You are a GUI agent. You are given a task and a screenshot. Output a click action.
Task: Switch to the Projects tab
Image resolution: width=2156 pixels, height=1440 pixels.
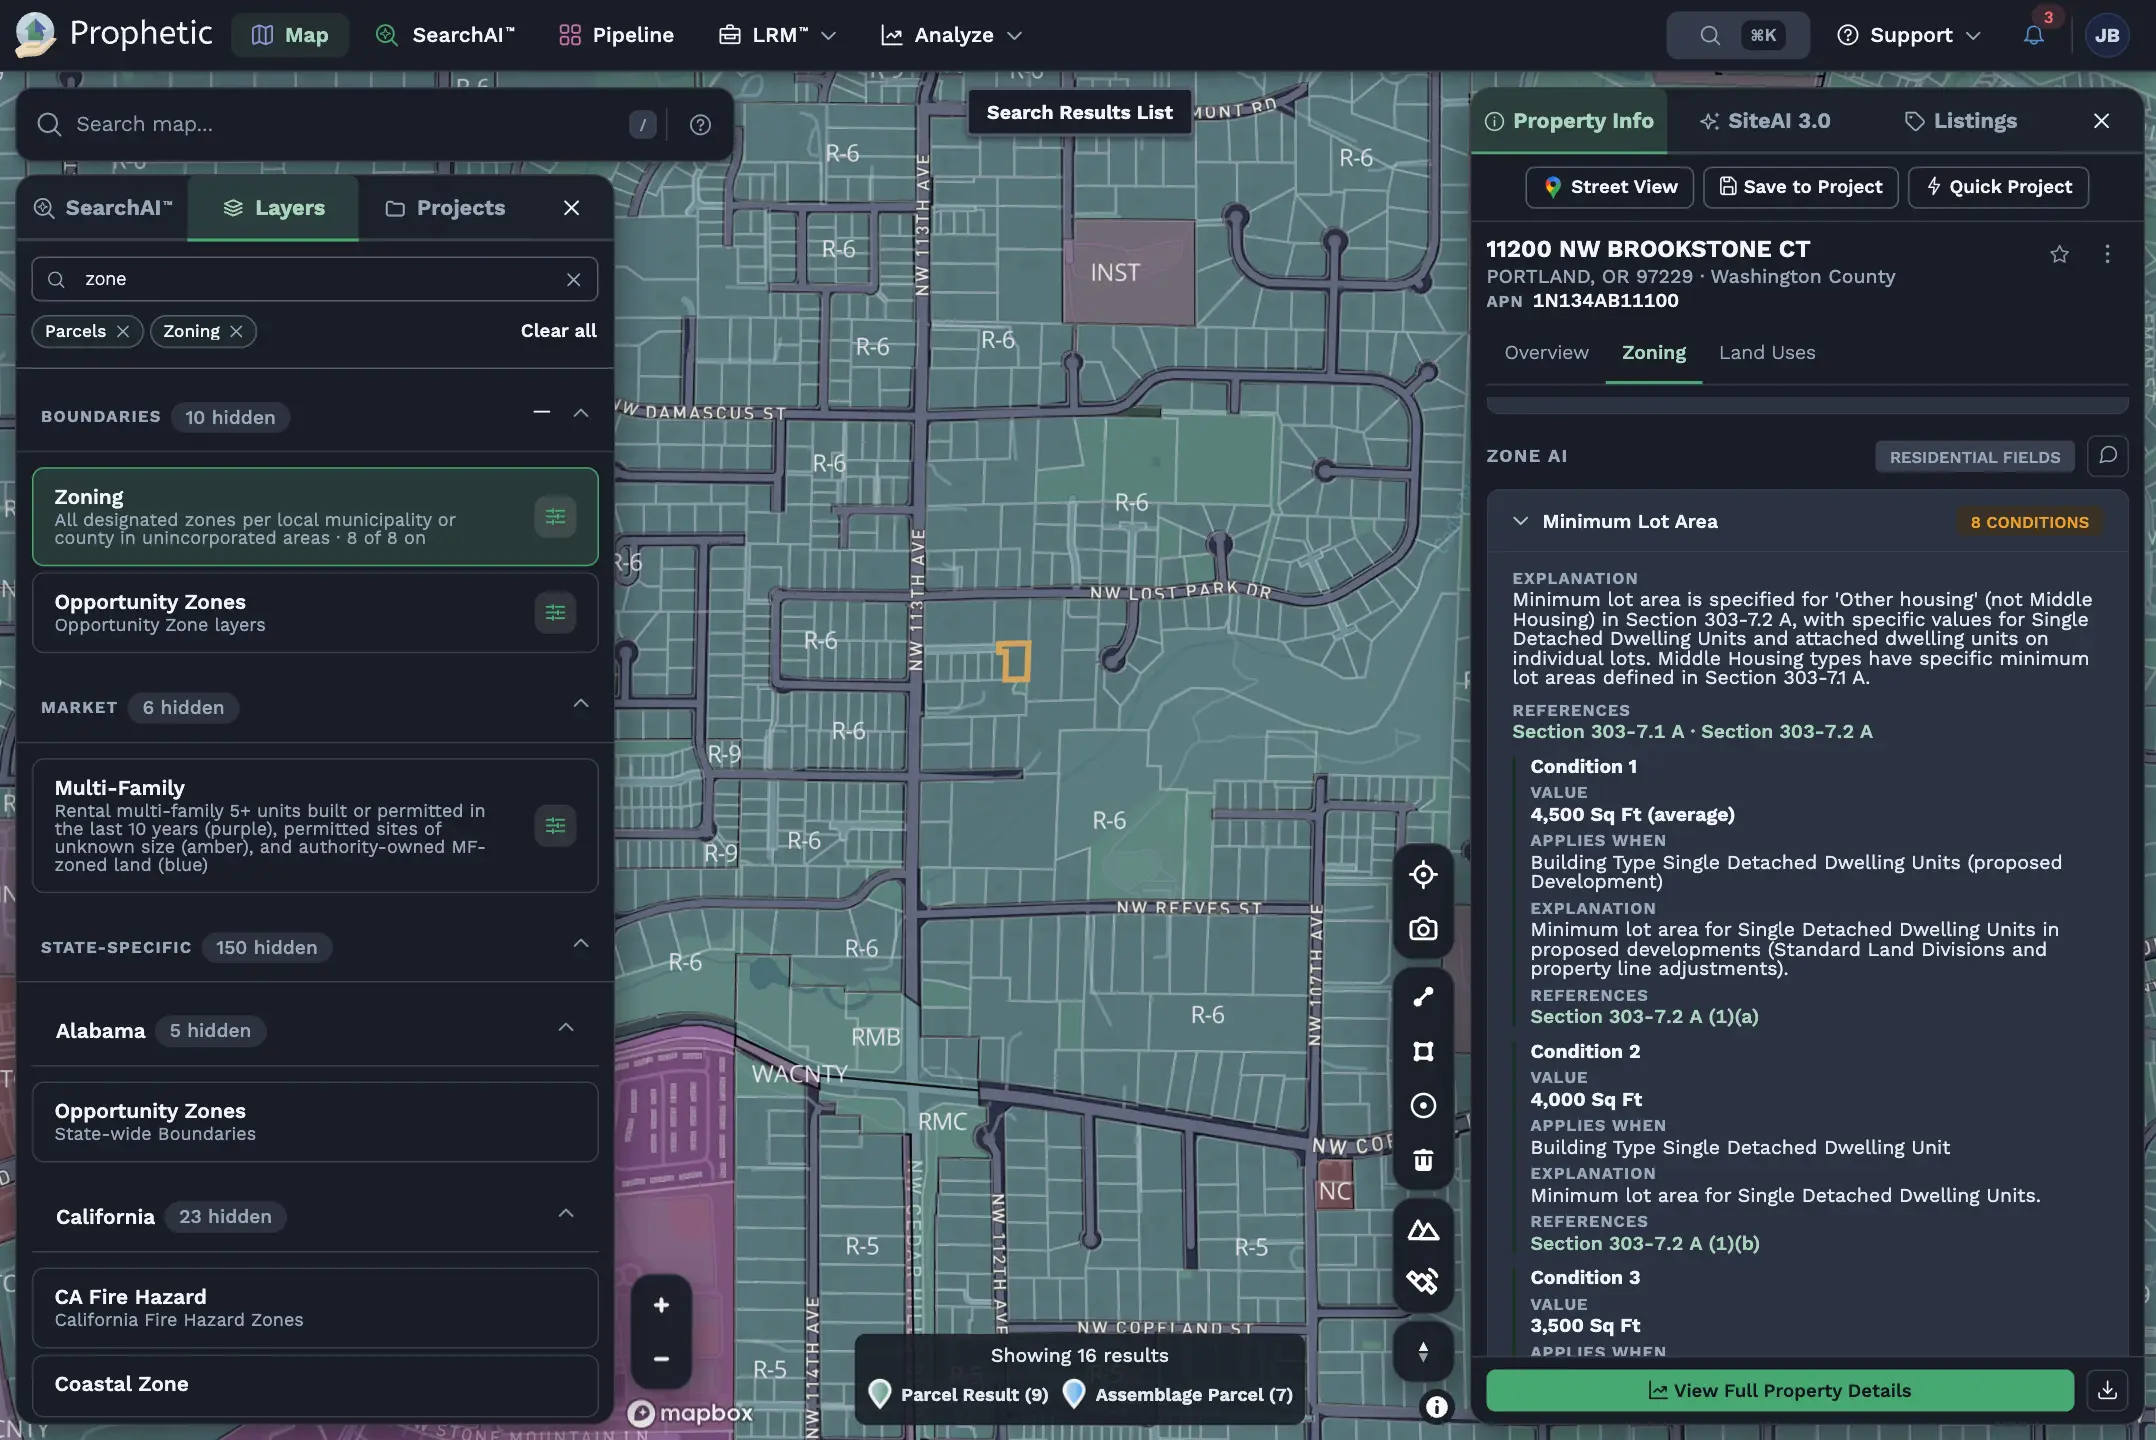445,208
